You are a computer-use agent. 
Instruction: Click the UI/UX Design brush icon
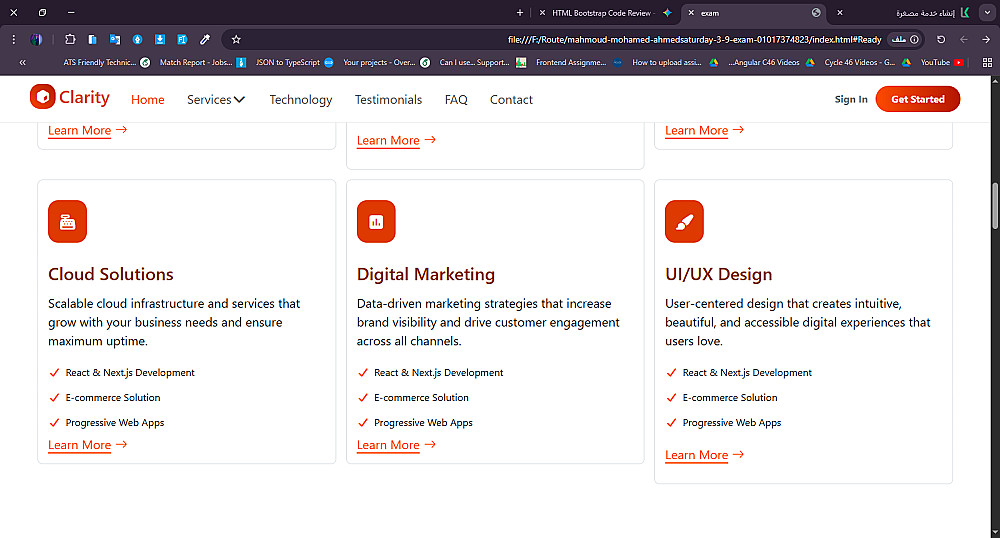click(x=684, y=221)
